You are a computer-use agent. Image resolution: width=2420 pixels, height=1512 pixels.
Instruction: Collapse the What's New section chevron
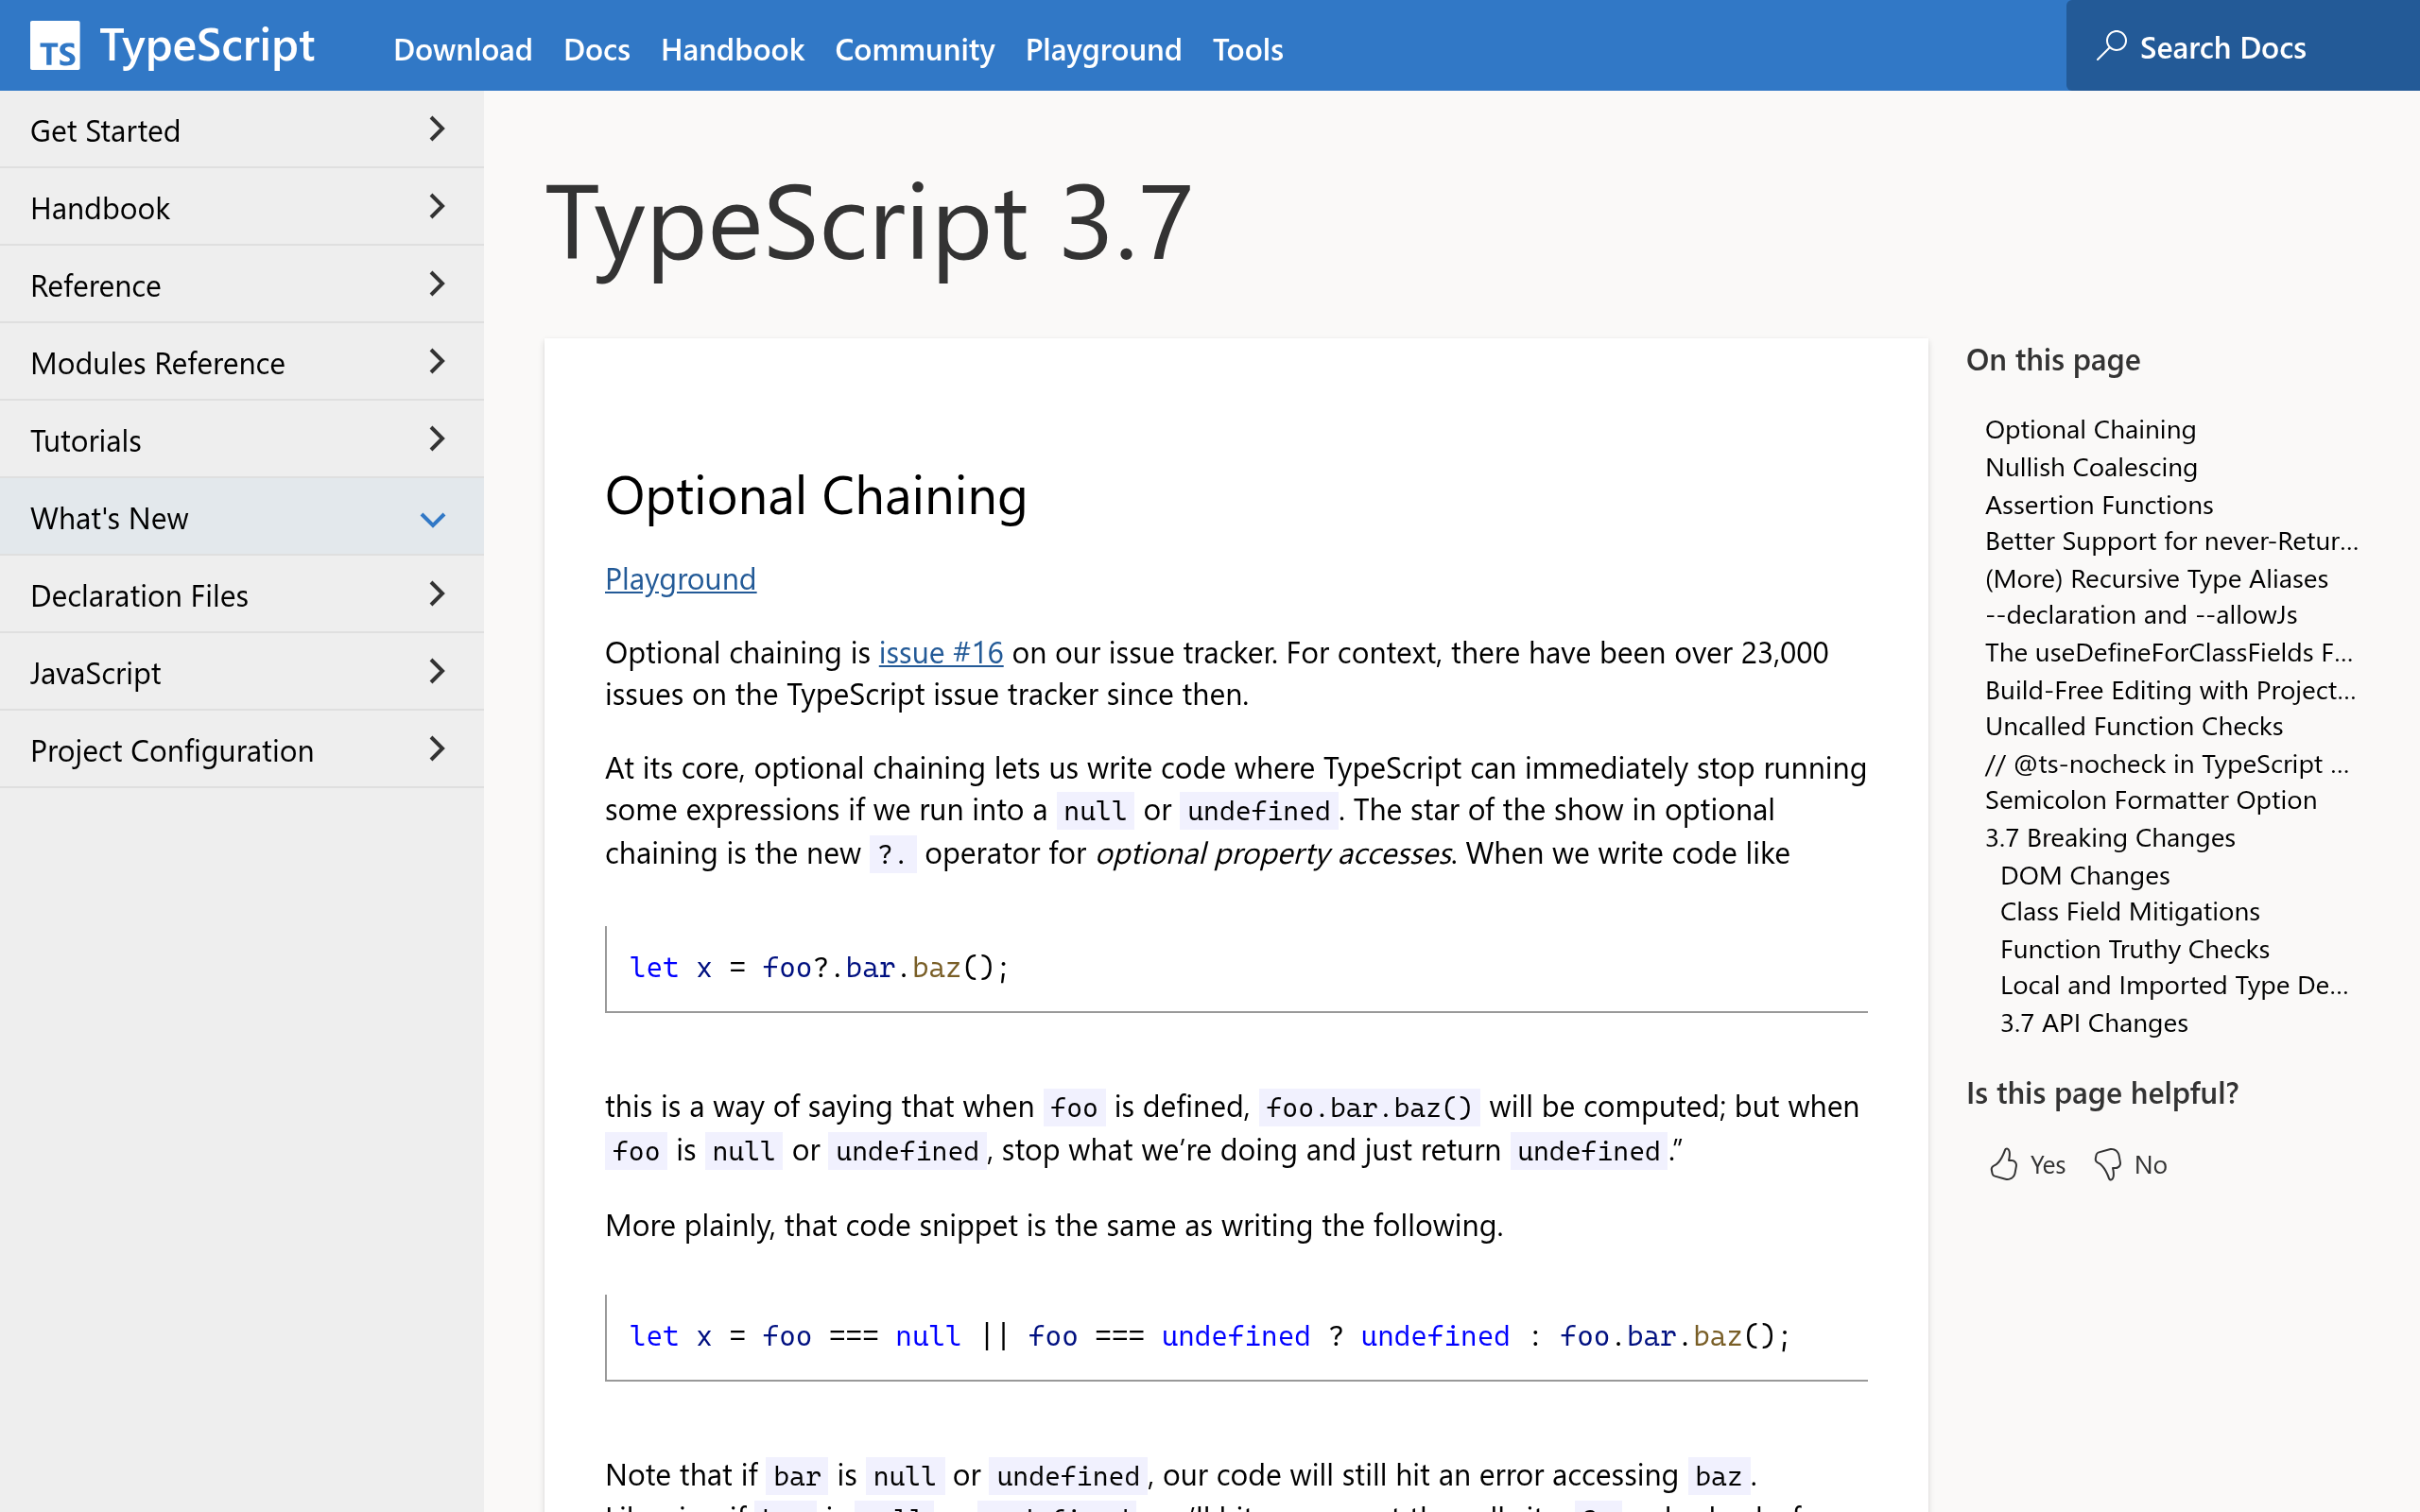click(433, 519)
